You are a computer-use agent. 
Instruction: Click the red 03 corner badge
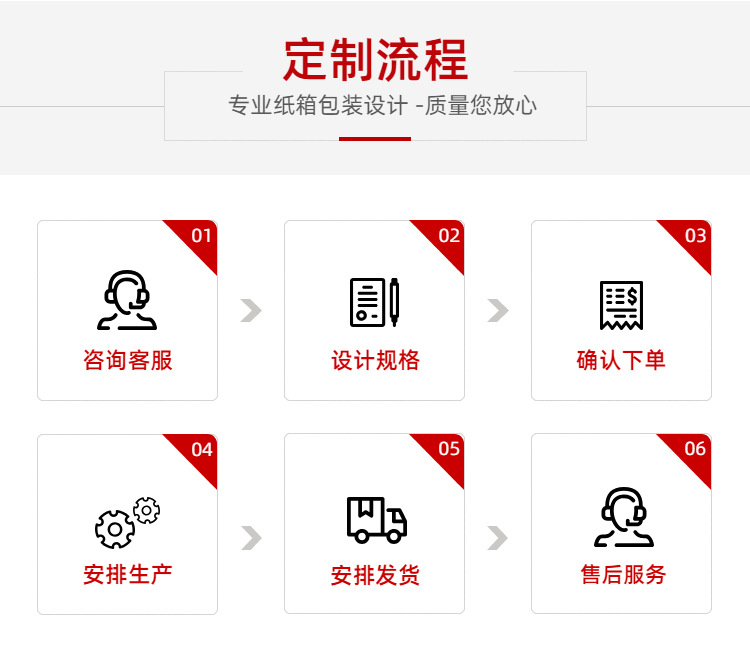(692, 240)
